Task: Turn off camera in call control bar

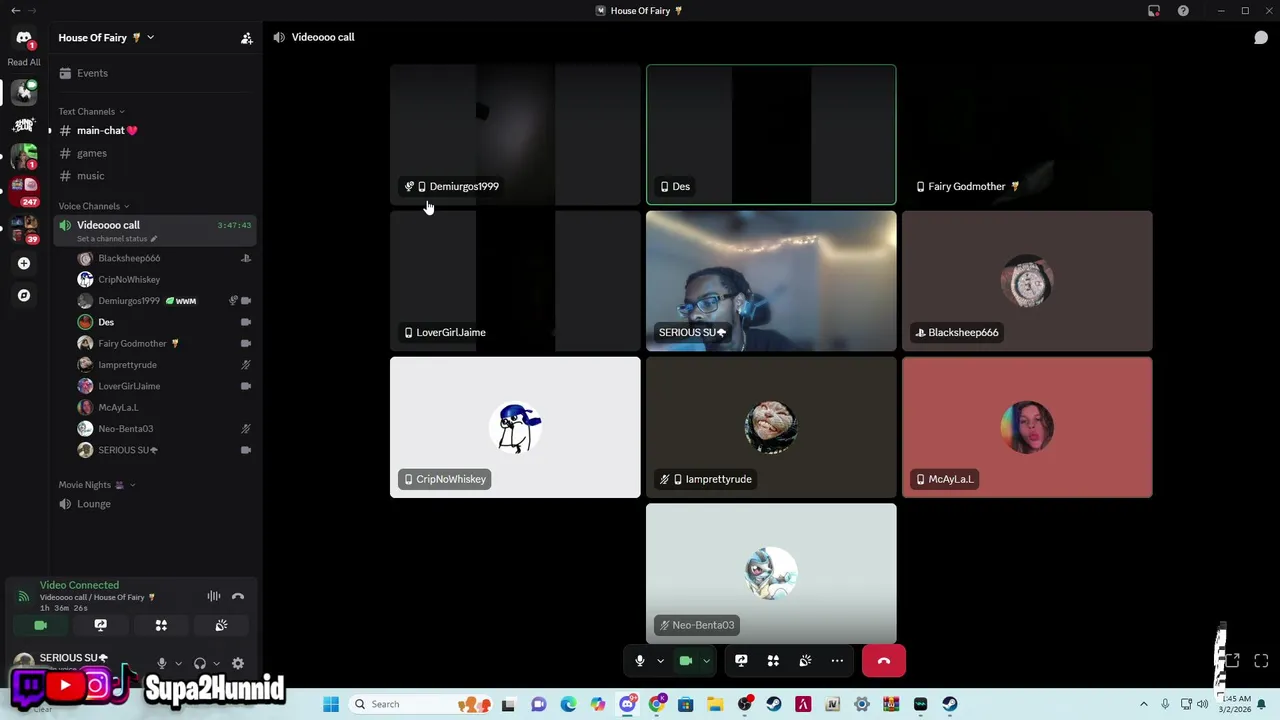Action: click(686, 661)
